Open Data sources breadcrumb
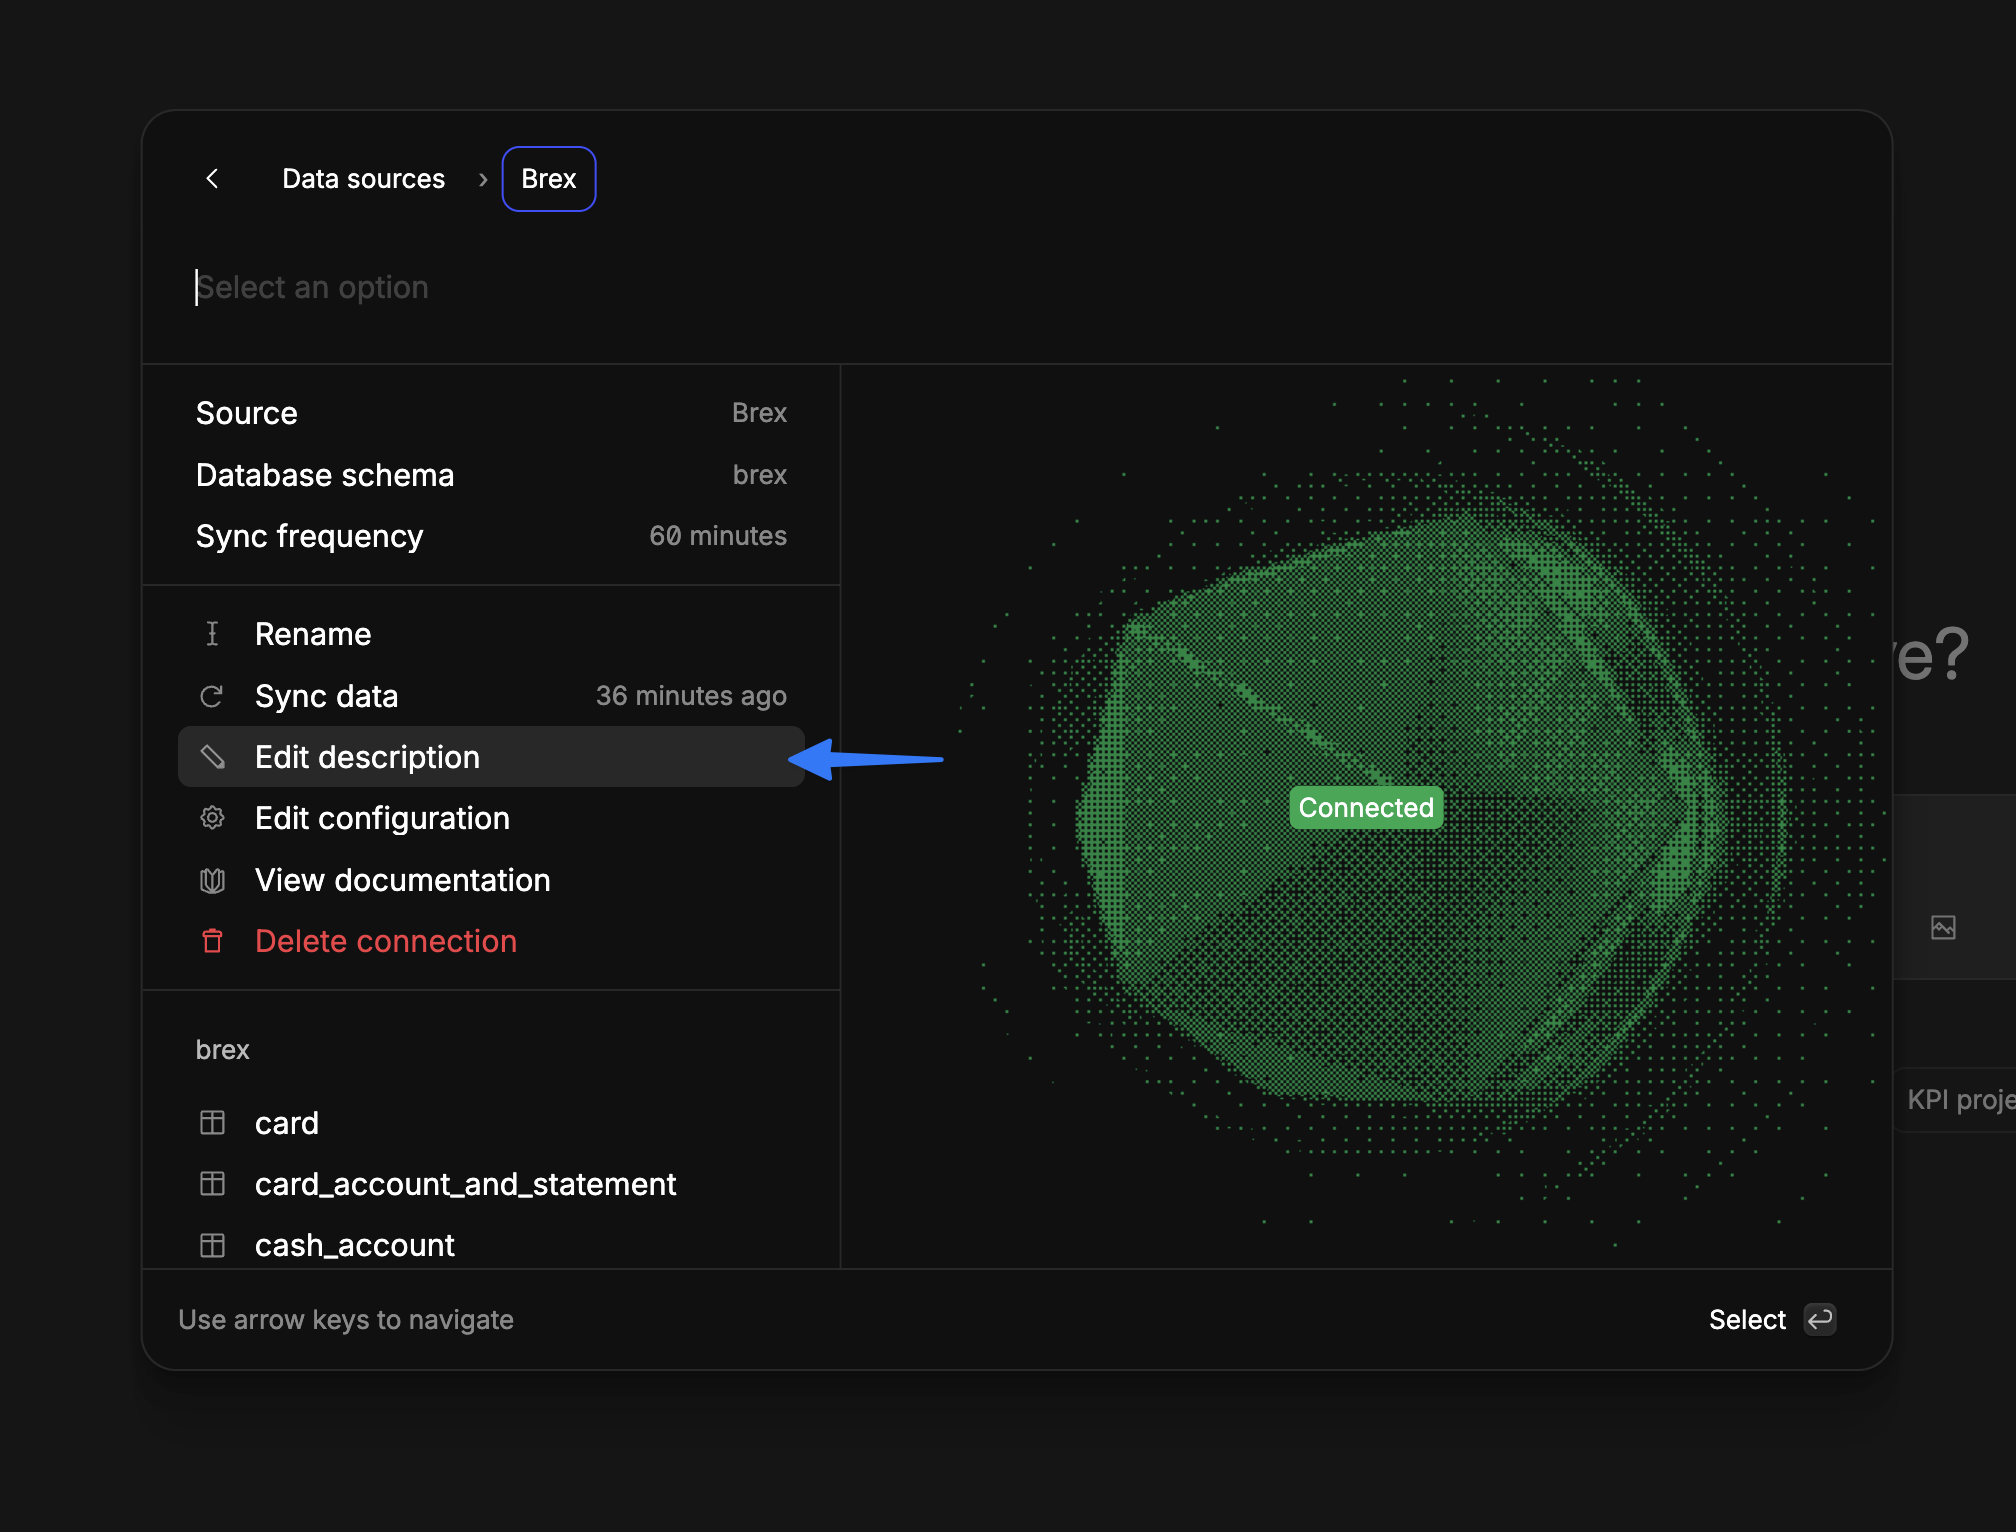 (x=363, y=179)
